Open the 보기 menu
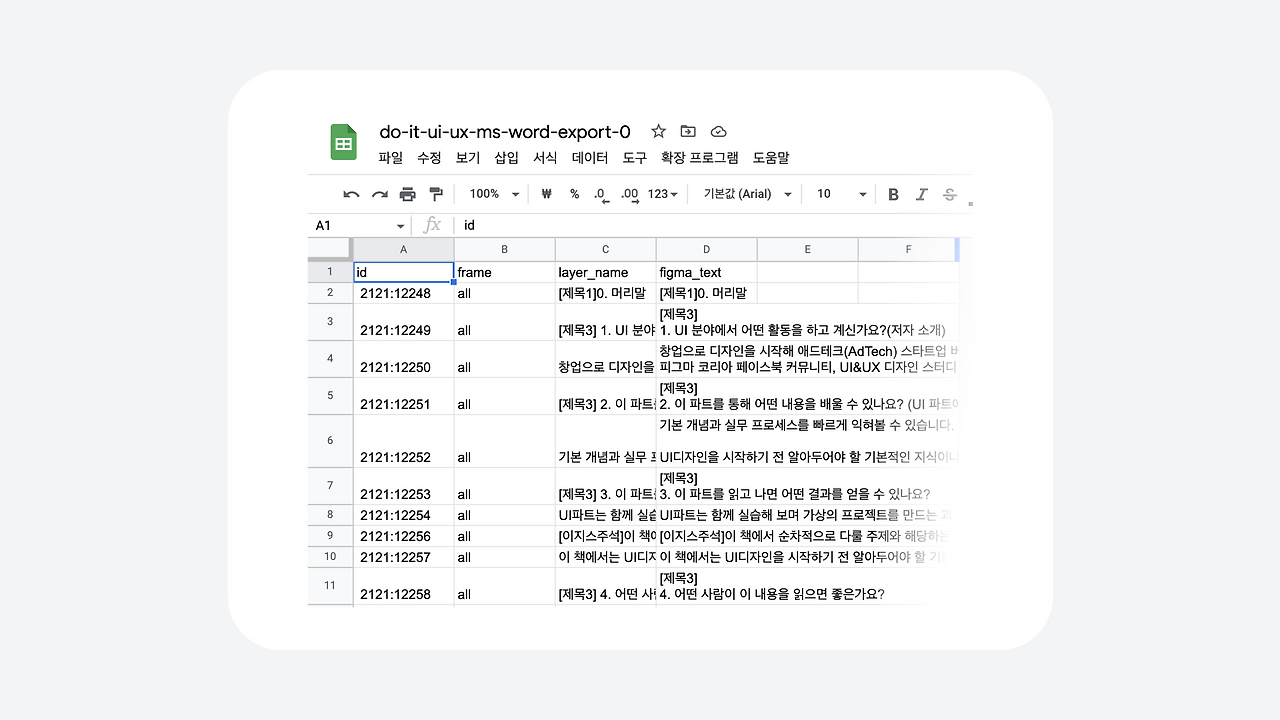 (468, 158)
